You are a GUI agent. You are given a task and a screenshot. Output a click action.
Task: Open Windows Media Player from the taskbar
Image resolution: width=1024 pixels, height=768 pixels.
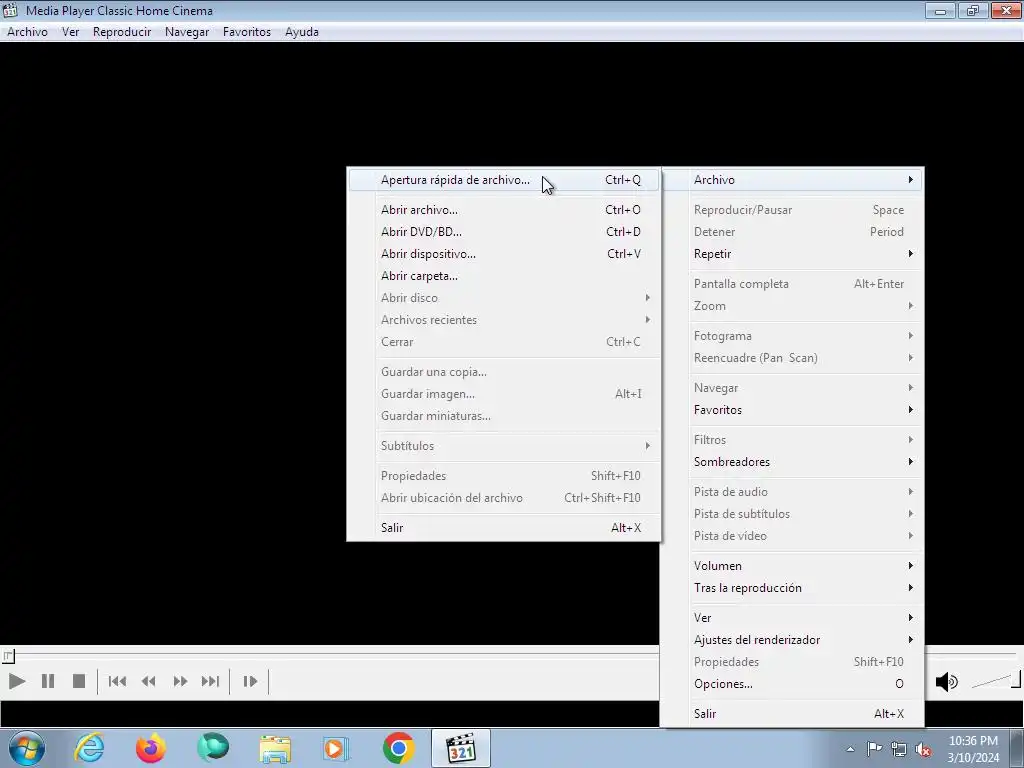tap(336, 748)
